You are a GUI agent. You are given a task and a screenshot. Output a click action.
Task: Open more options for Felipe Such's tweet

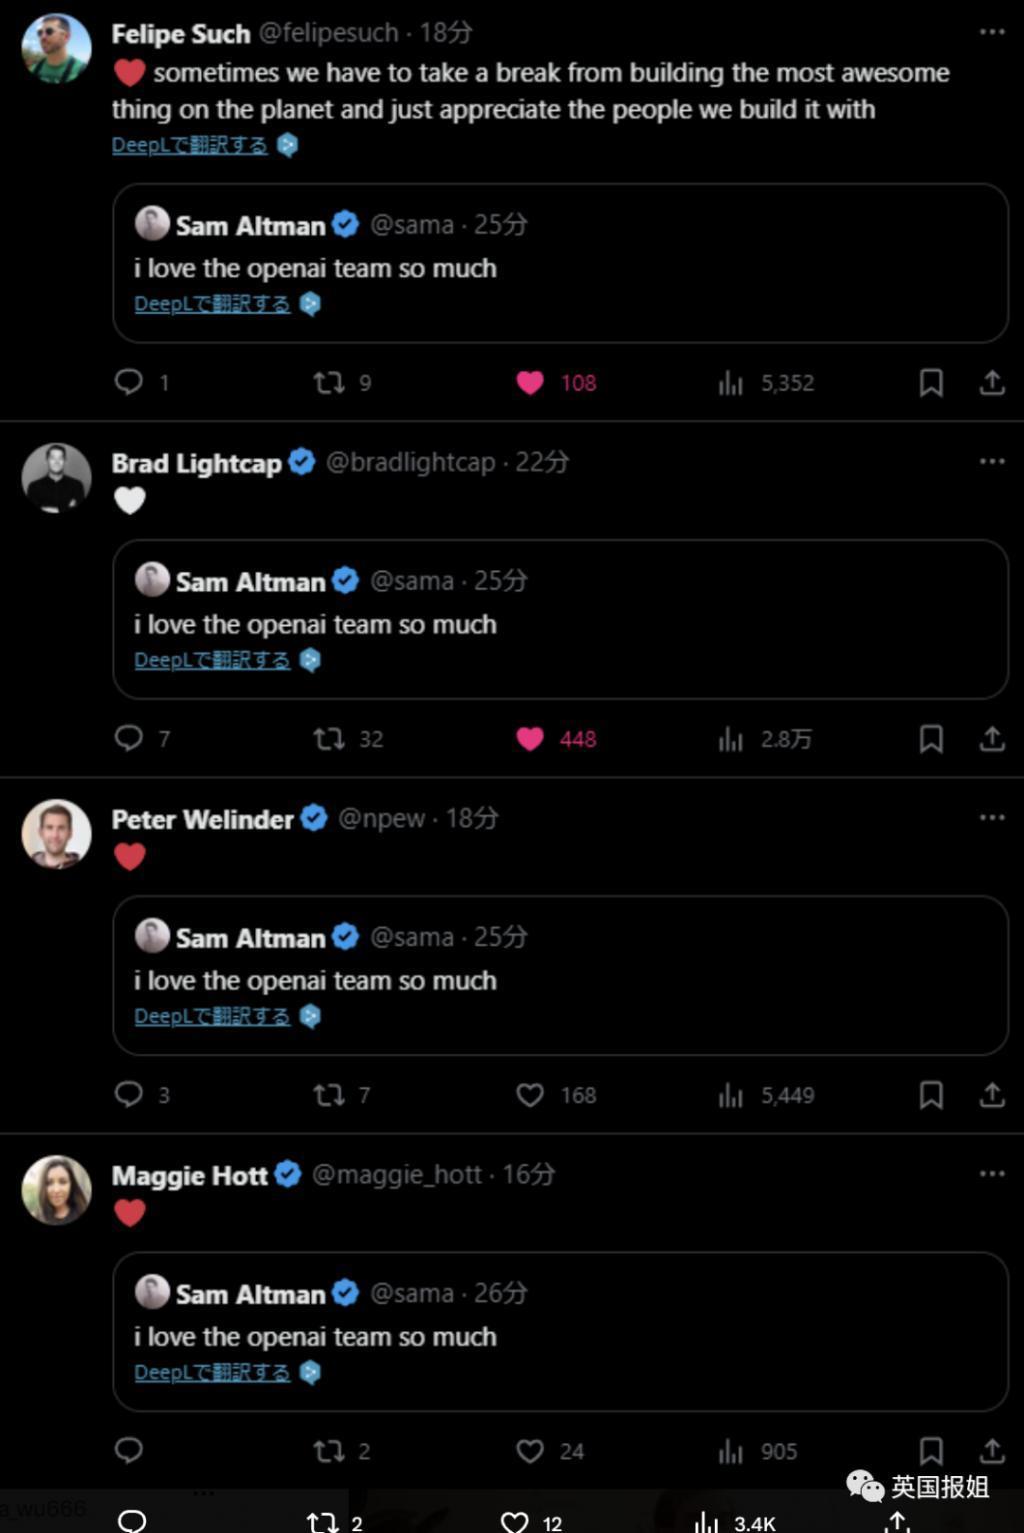click(x=991, y=32)
